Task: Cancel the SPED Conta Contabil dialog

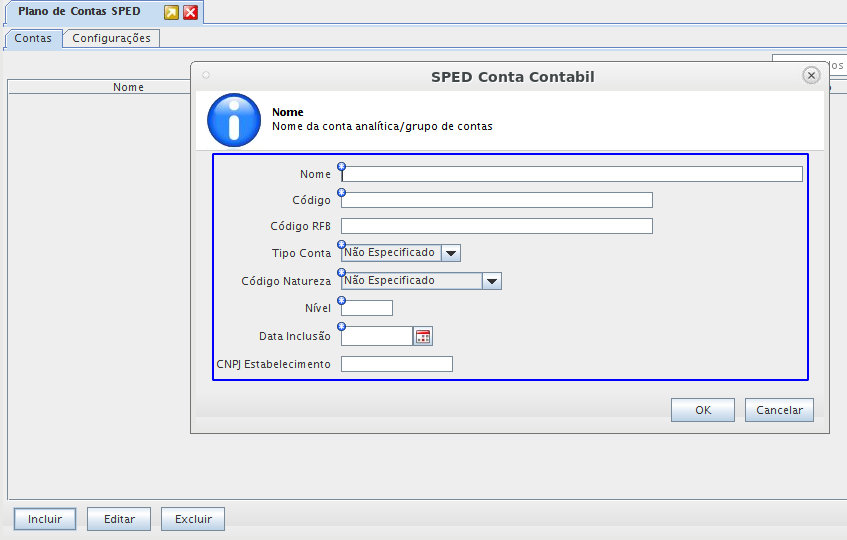Action: 779,410
